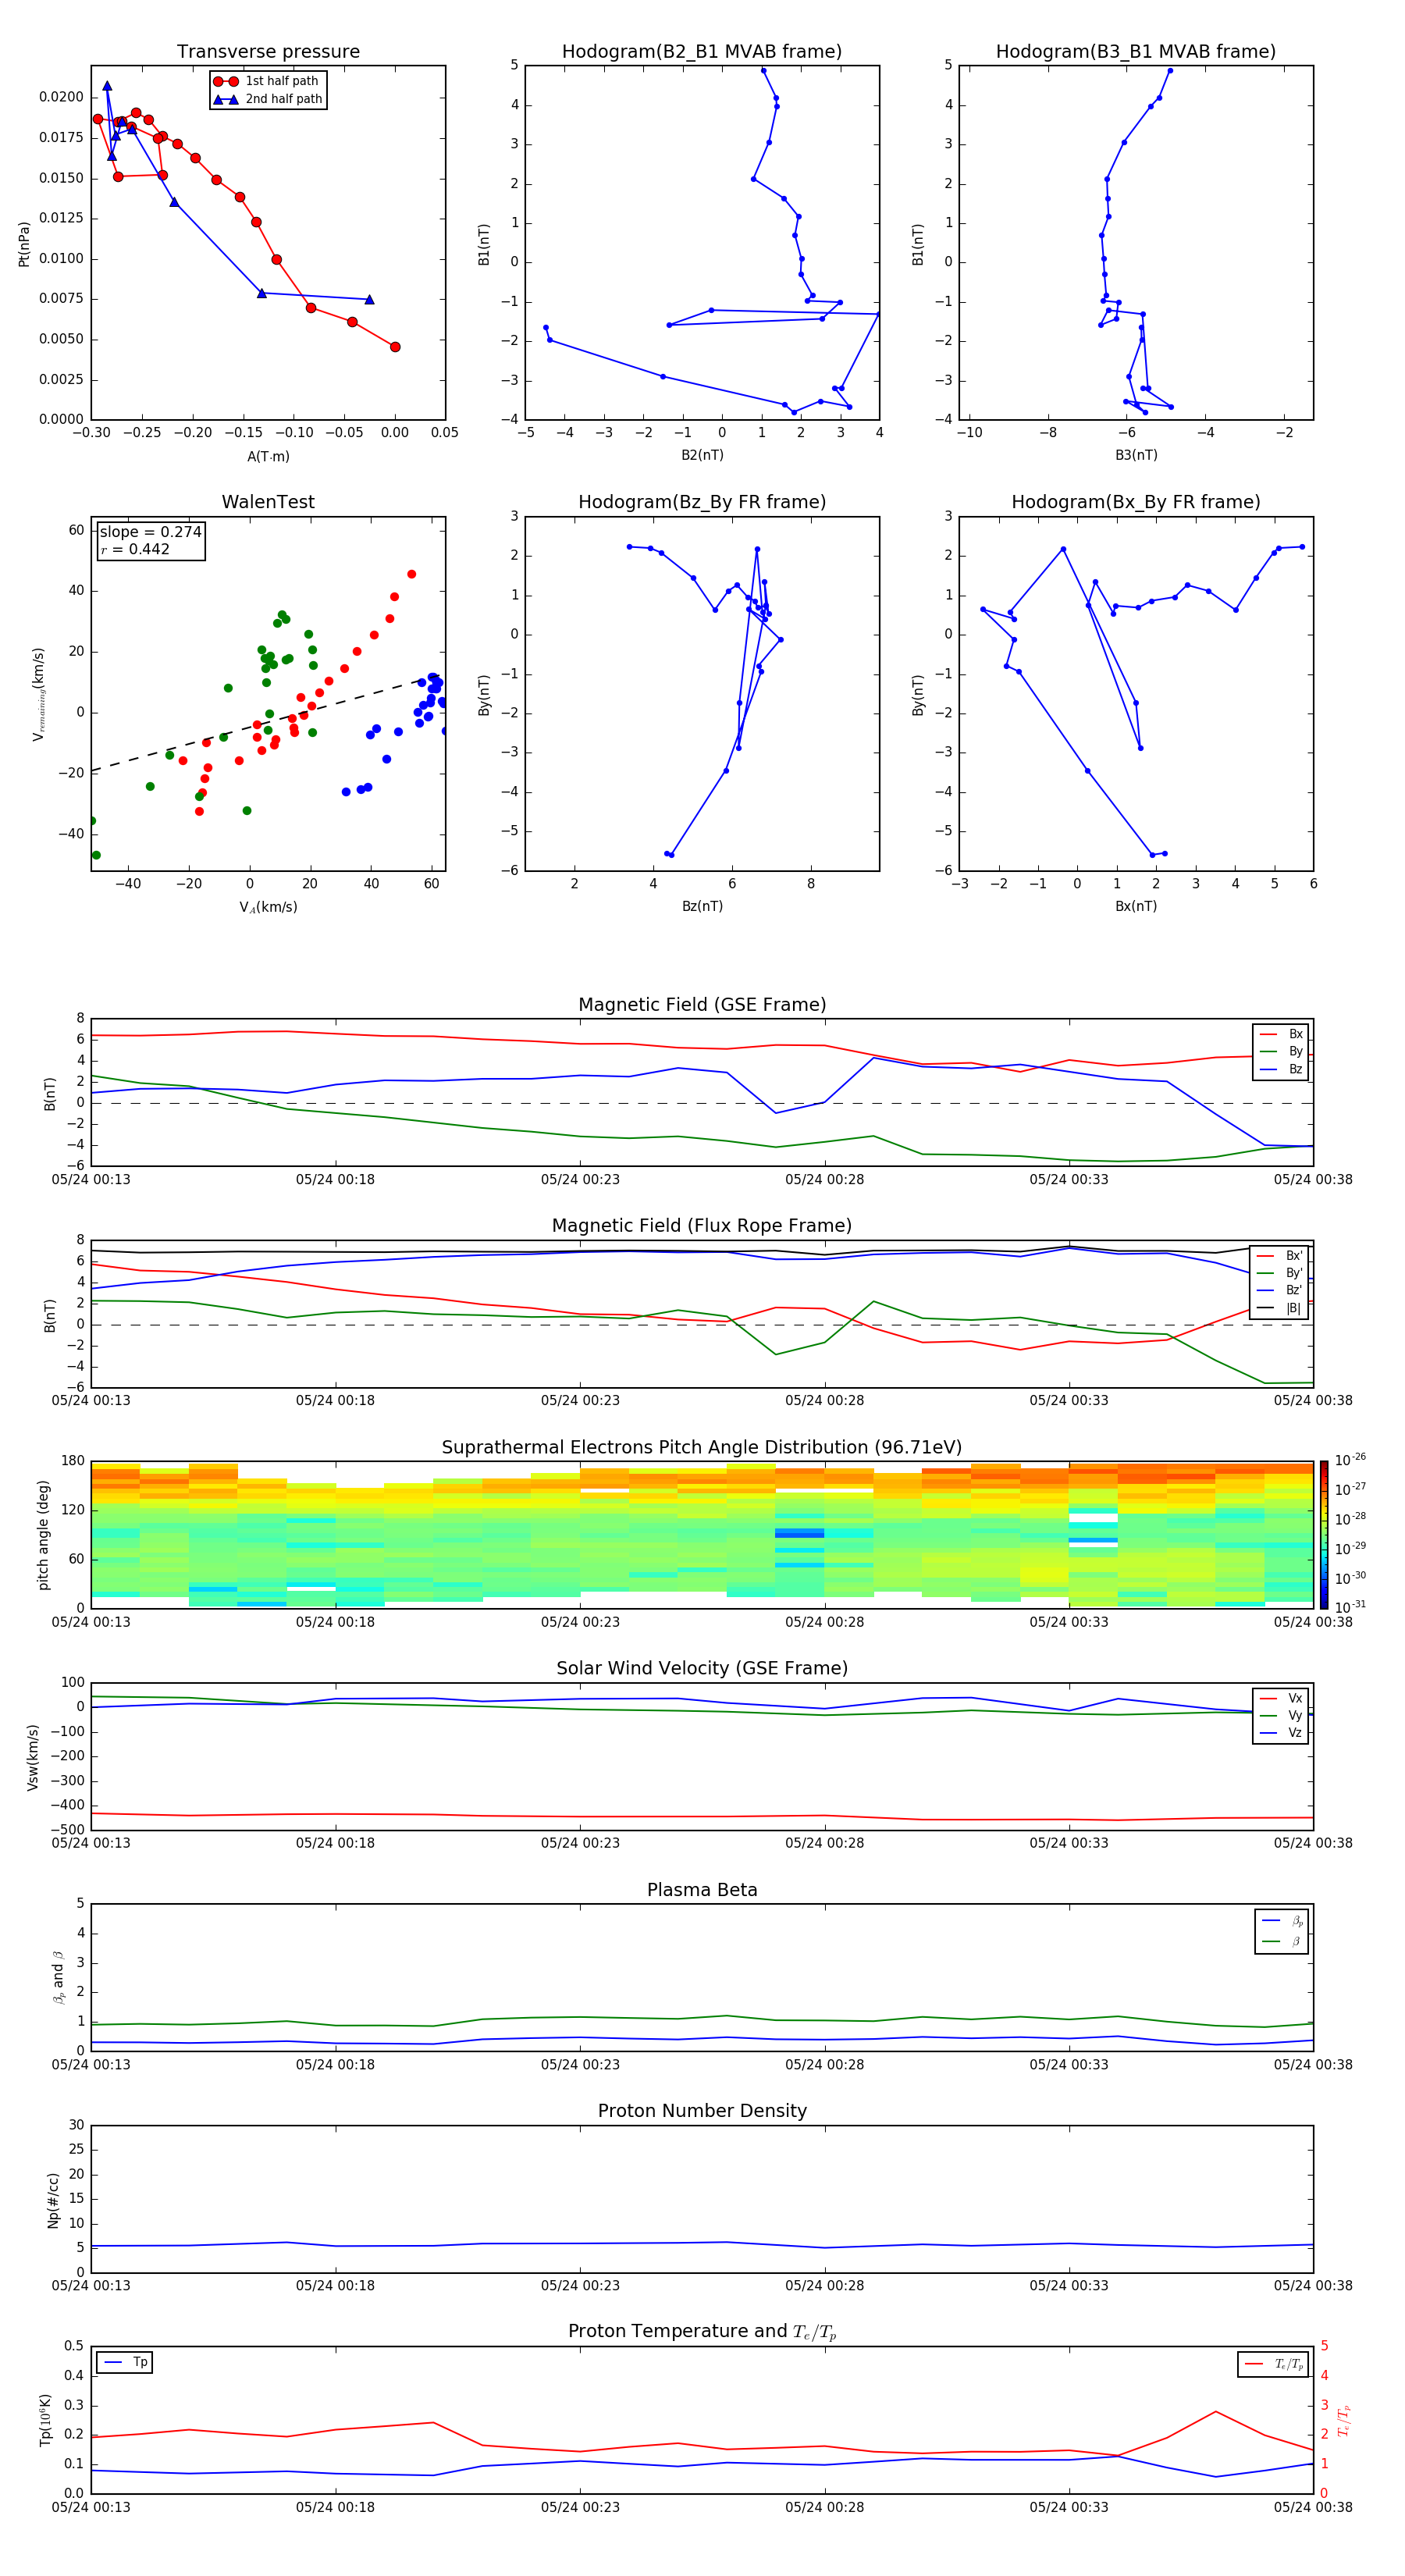Click 'Magnetic Field (GSE Frame)' title
1405x2576 pixels.
(702, 1004)
